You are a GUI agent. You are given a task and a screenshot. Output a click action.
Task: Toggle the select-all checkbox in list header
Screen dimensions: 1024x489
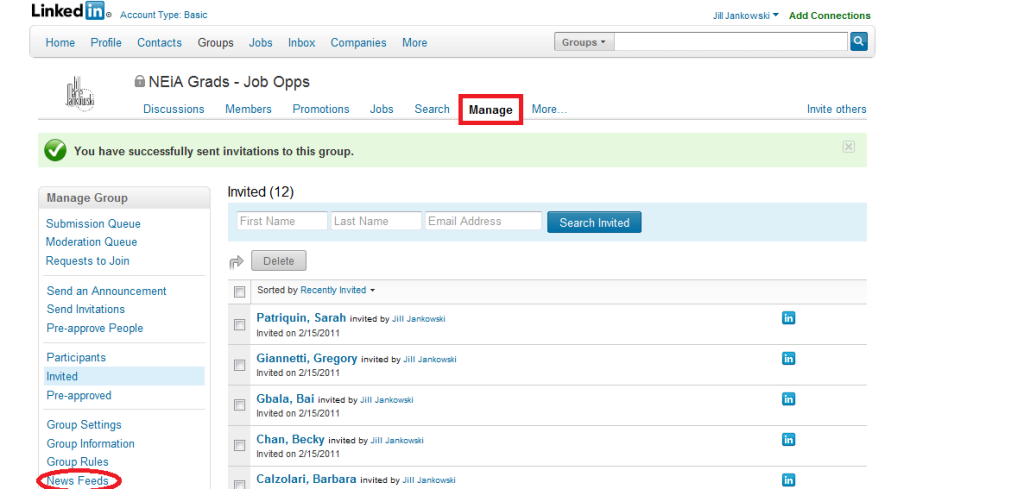pyautogui.click(x=240, y=292)
